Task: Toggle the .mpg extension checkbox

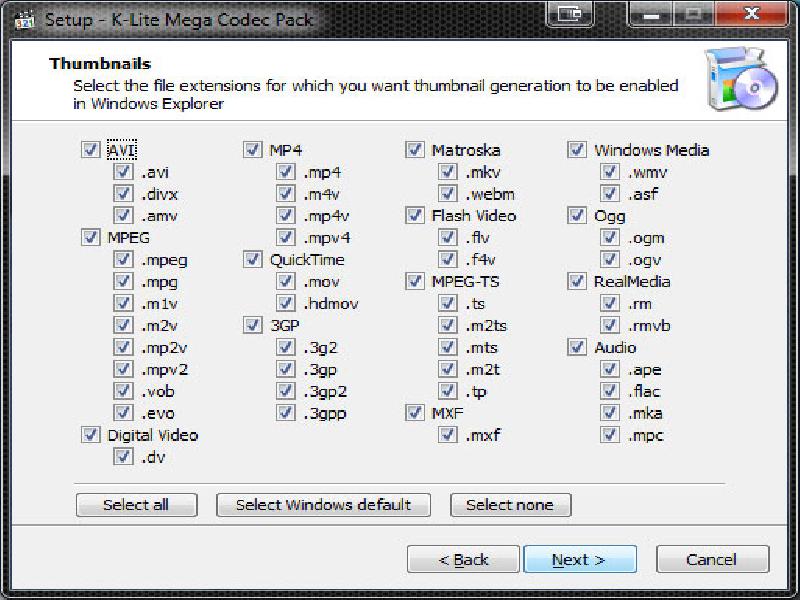Action: coord(123,281)
